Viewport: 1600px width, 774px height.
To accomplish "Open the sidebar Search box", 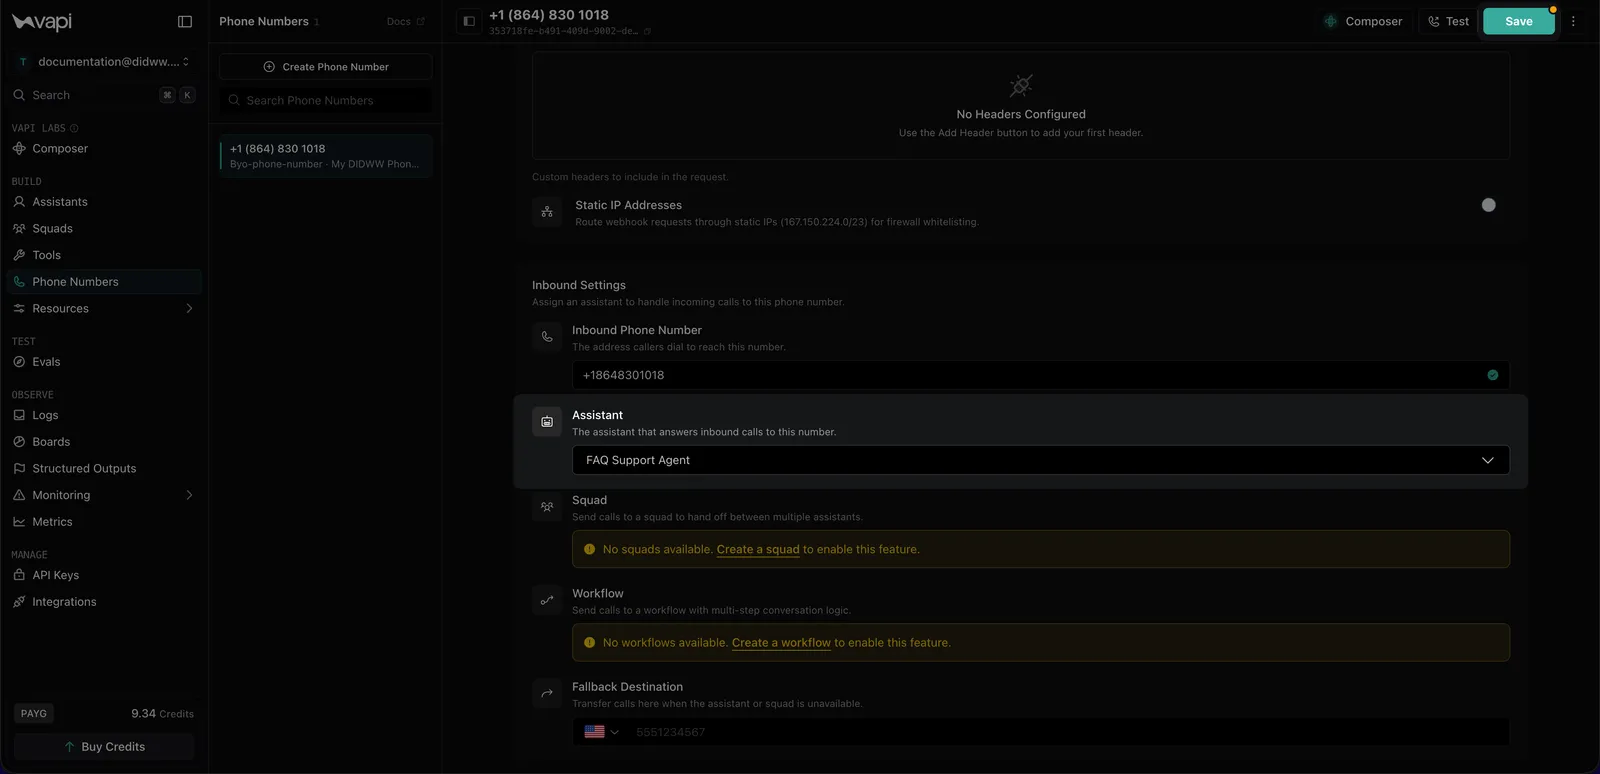I will (x=104, y=95).
